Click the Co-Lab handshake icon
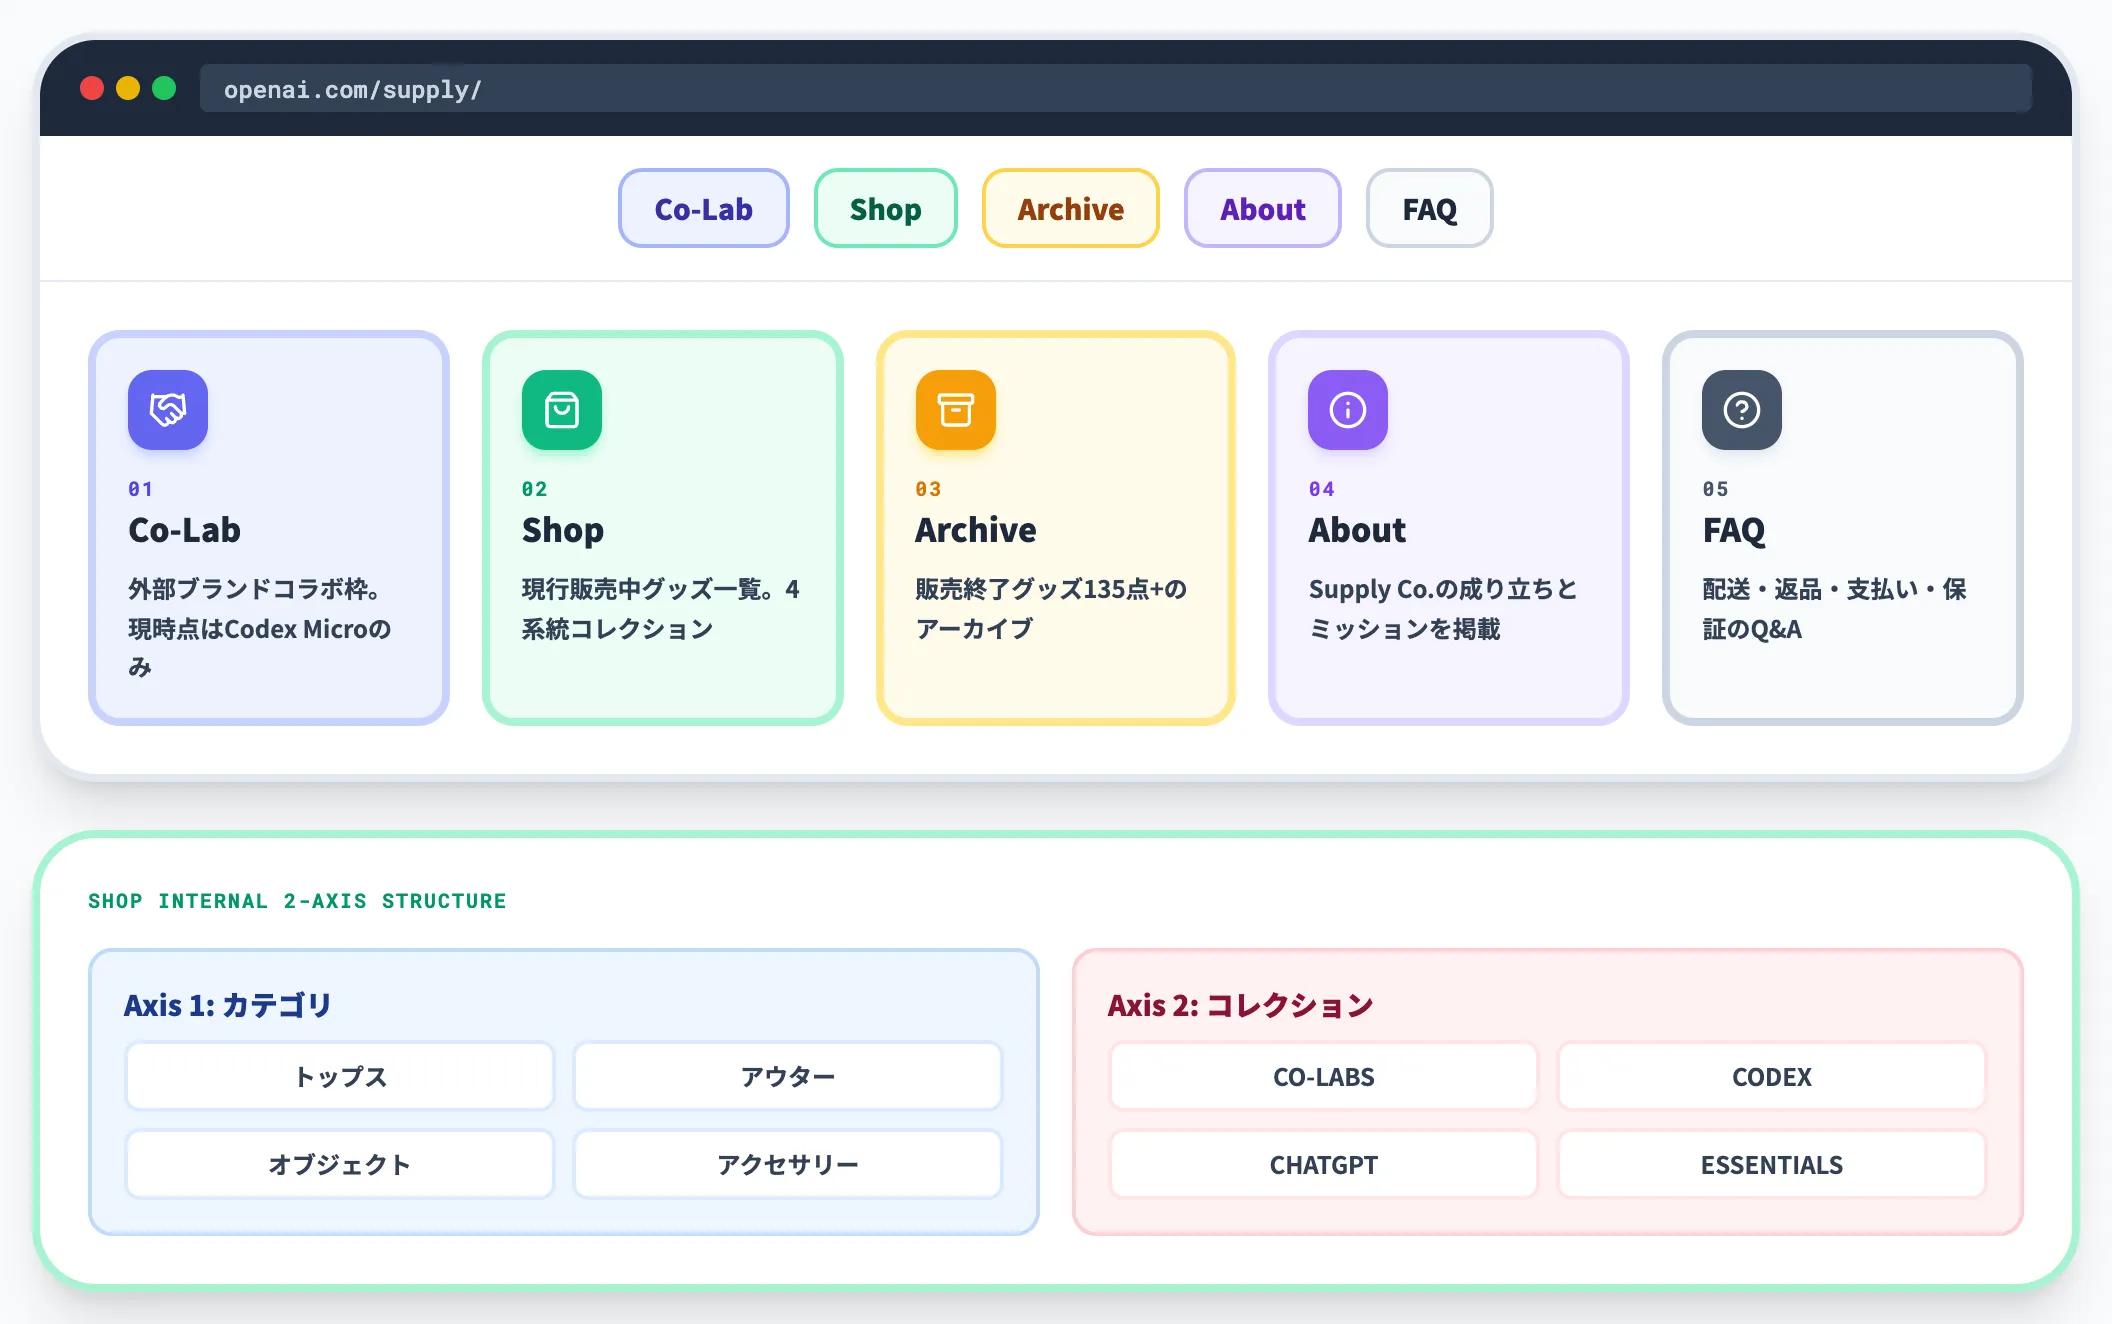Screen dimensions: 2112x1324 tap(168, 410)
